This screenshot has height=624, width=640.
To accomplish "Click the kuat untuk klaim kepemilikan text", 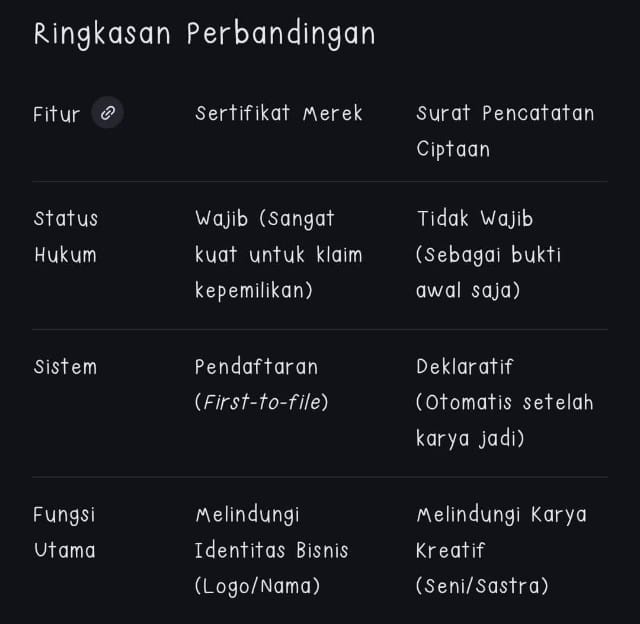I will (x=278, y=272).
